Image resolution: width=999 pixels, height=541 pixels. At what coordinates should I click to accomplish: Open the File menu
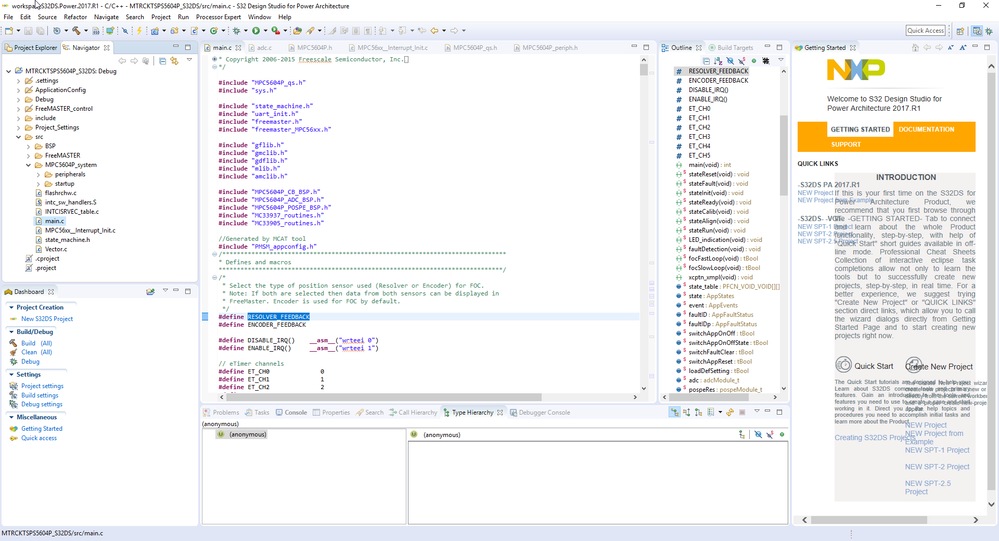pos(8,17)
